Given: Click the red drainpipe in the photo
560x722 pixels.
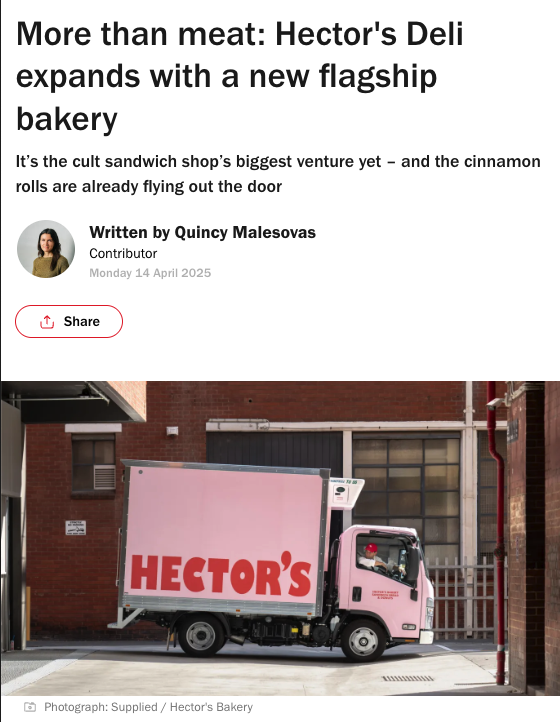Looking at the screenshot, I should click(498, 534).
